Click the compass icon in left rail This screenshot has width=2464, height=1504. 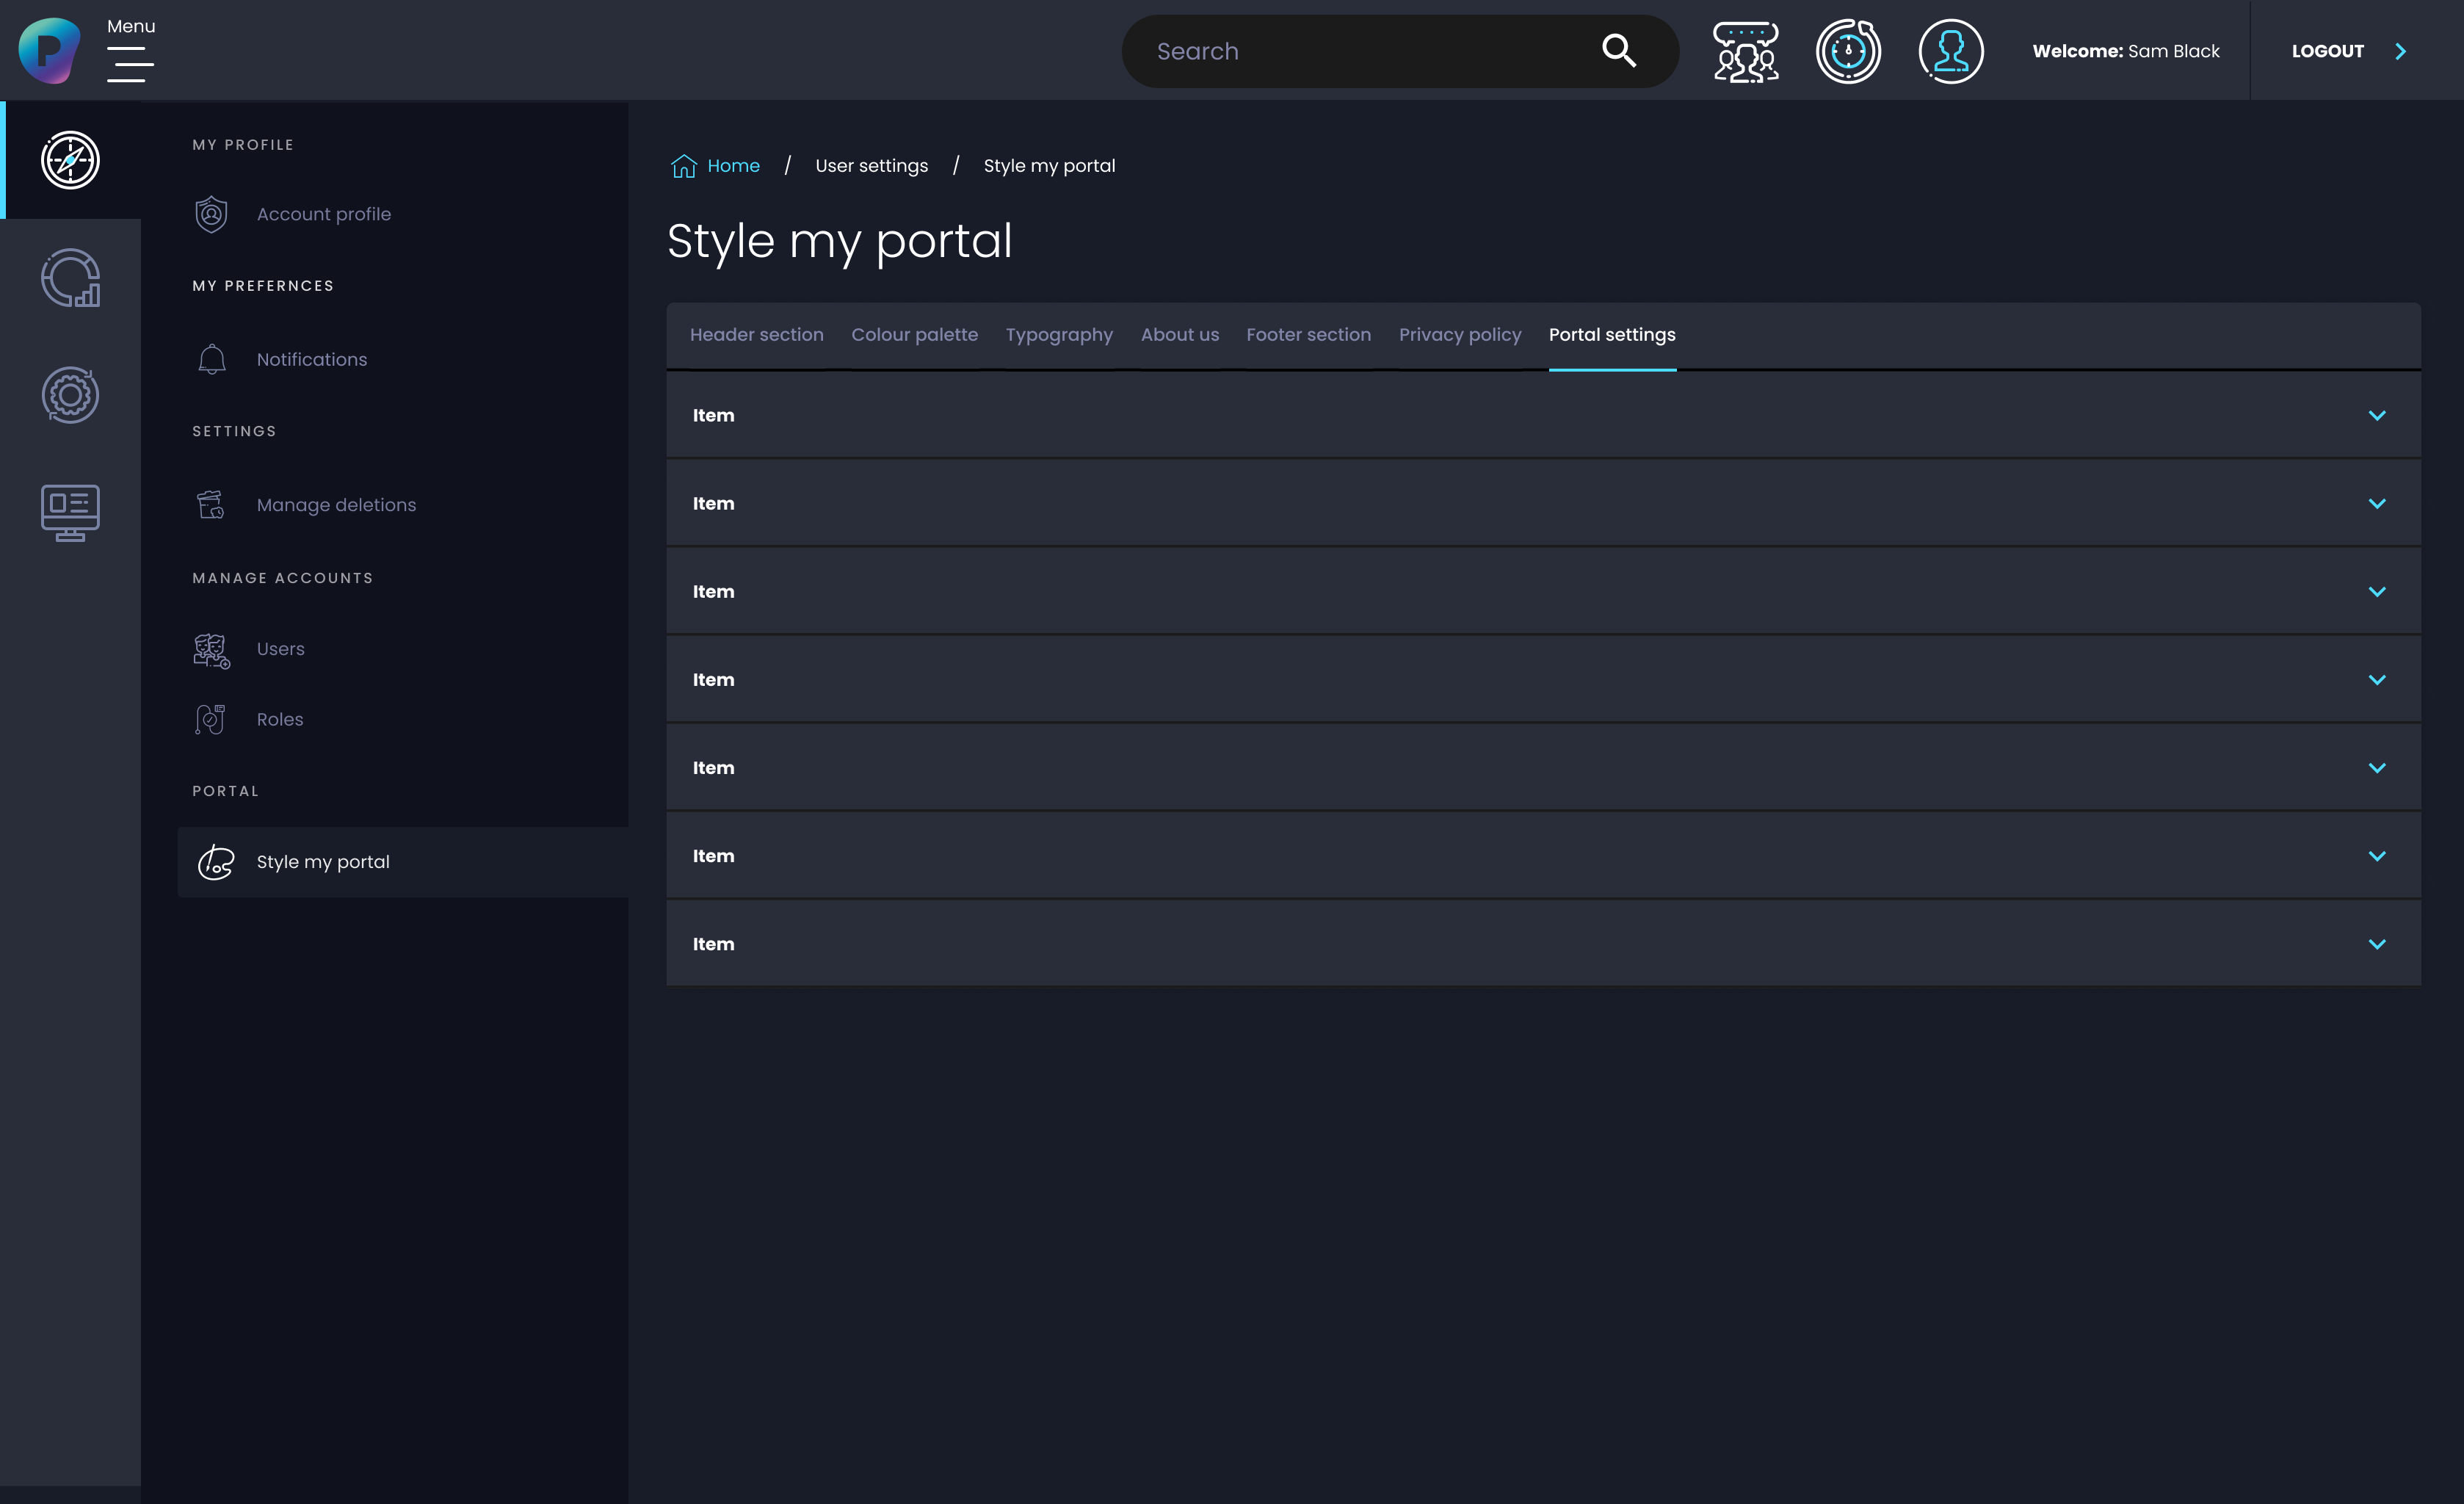(70, 160)
